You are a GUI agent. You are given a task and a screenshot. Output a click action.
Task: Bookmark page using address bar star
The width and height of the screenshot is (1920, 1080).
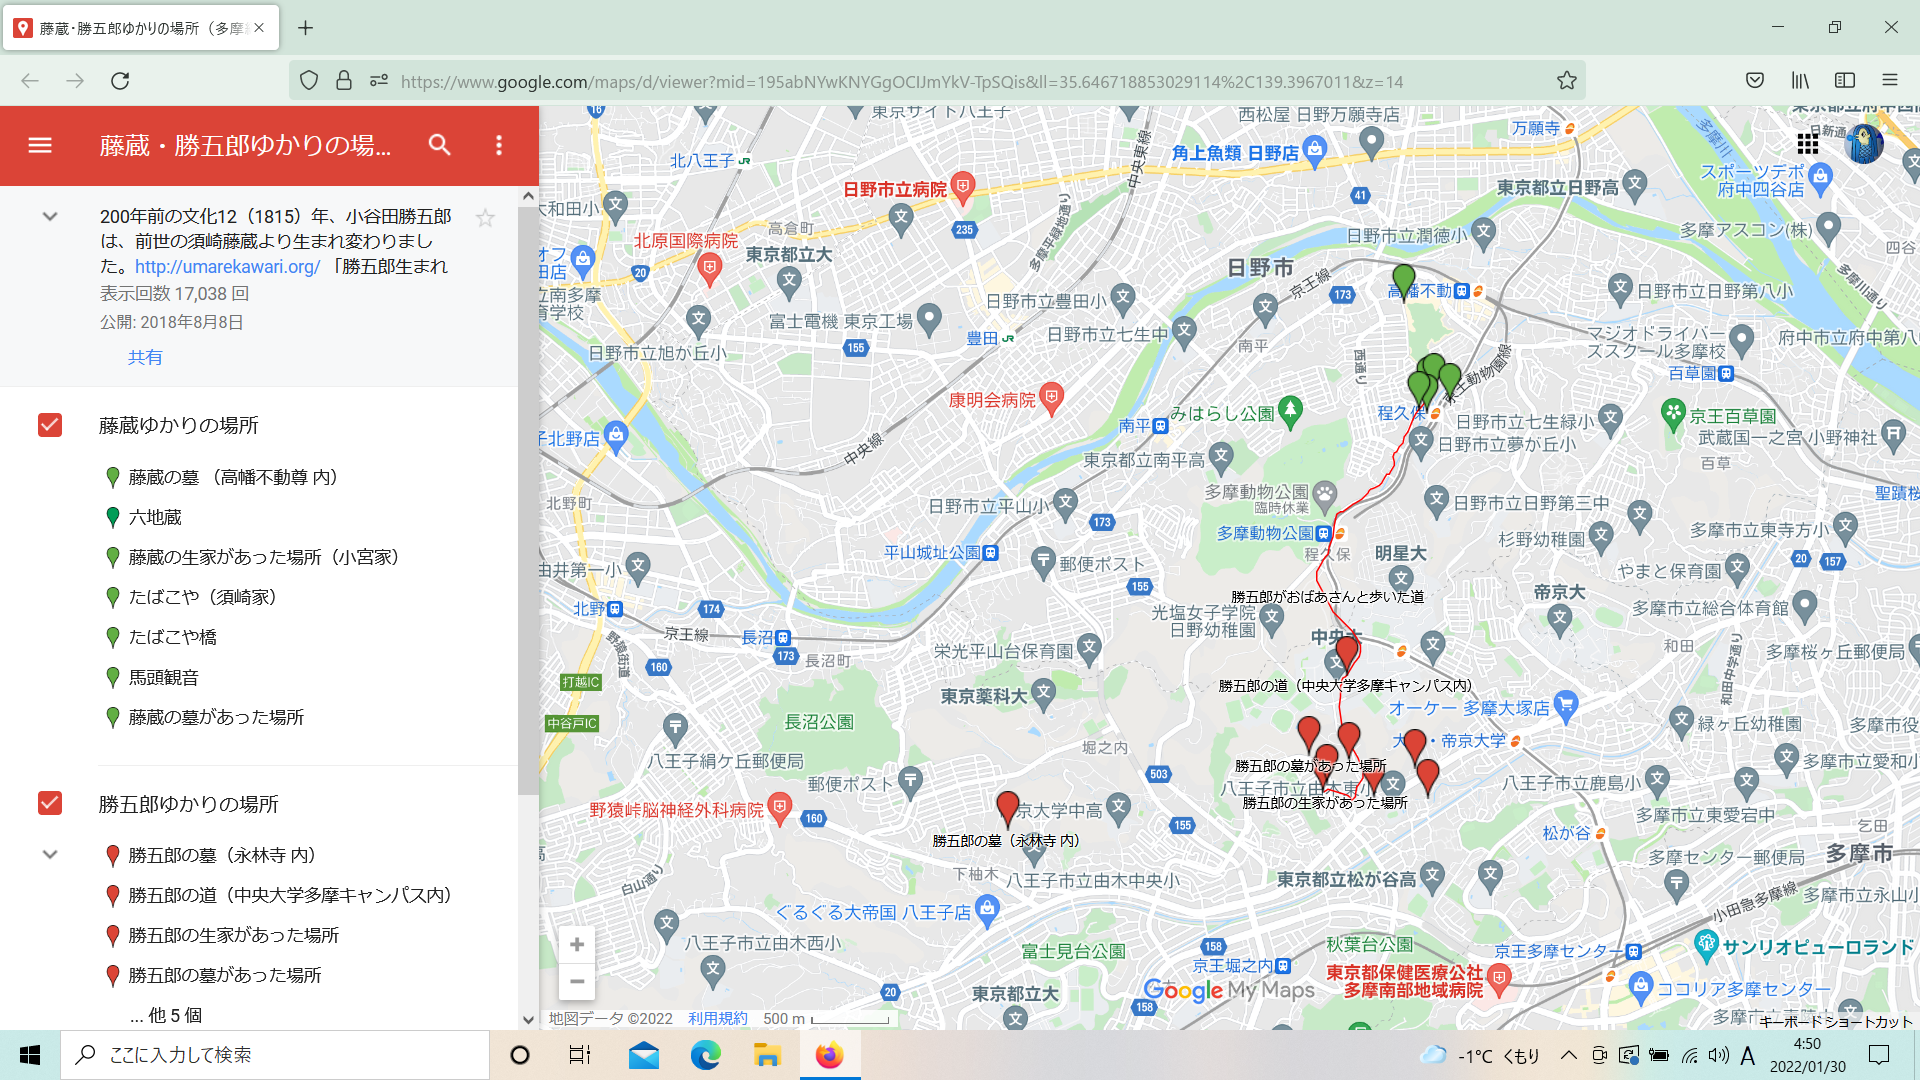point(1566,81)
